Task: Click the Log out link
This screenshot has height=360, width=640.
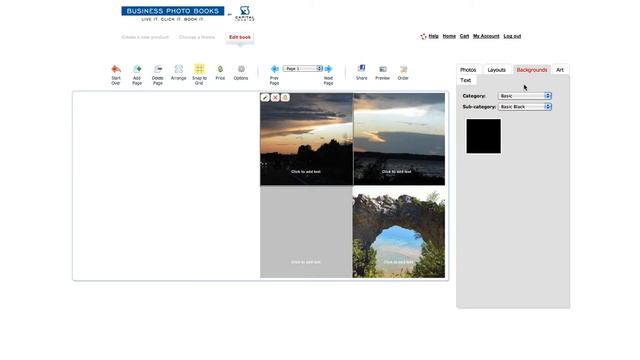Action: pyautogui.click(x=512, y=36)
